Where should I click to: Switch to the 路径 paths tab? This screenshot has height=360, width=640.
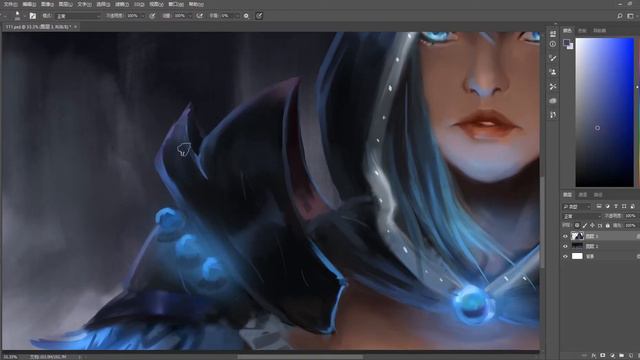[x=598, y=195]
